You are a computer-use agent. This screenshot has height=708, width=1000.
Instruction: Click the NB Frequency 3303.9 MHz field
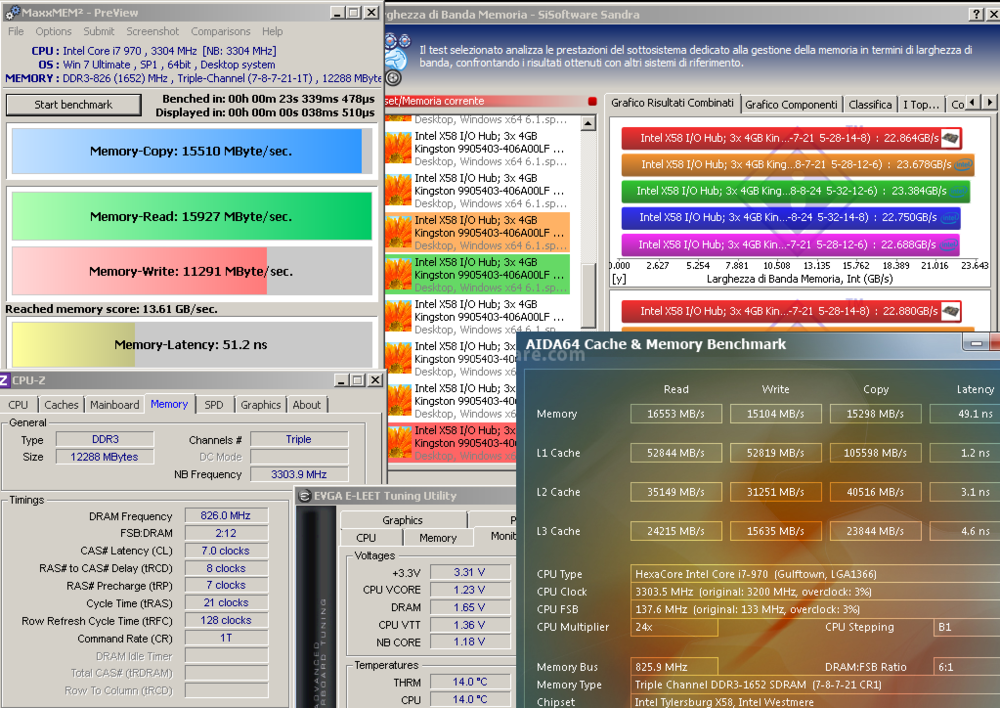299,474
